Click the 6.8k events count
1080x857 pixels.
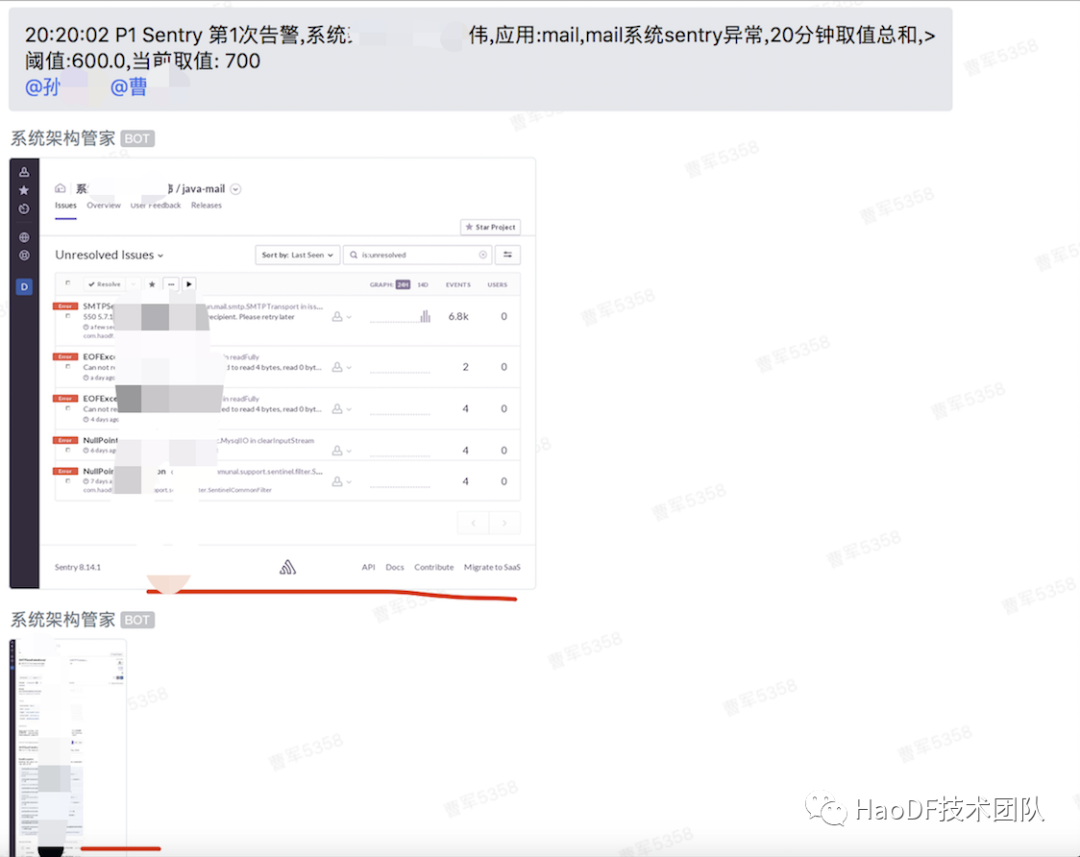pos(458,316)
